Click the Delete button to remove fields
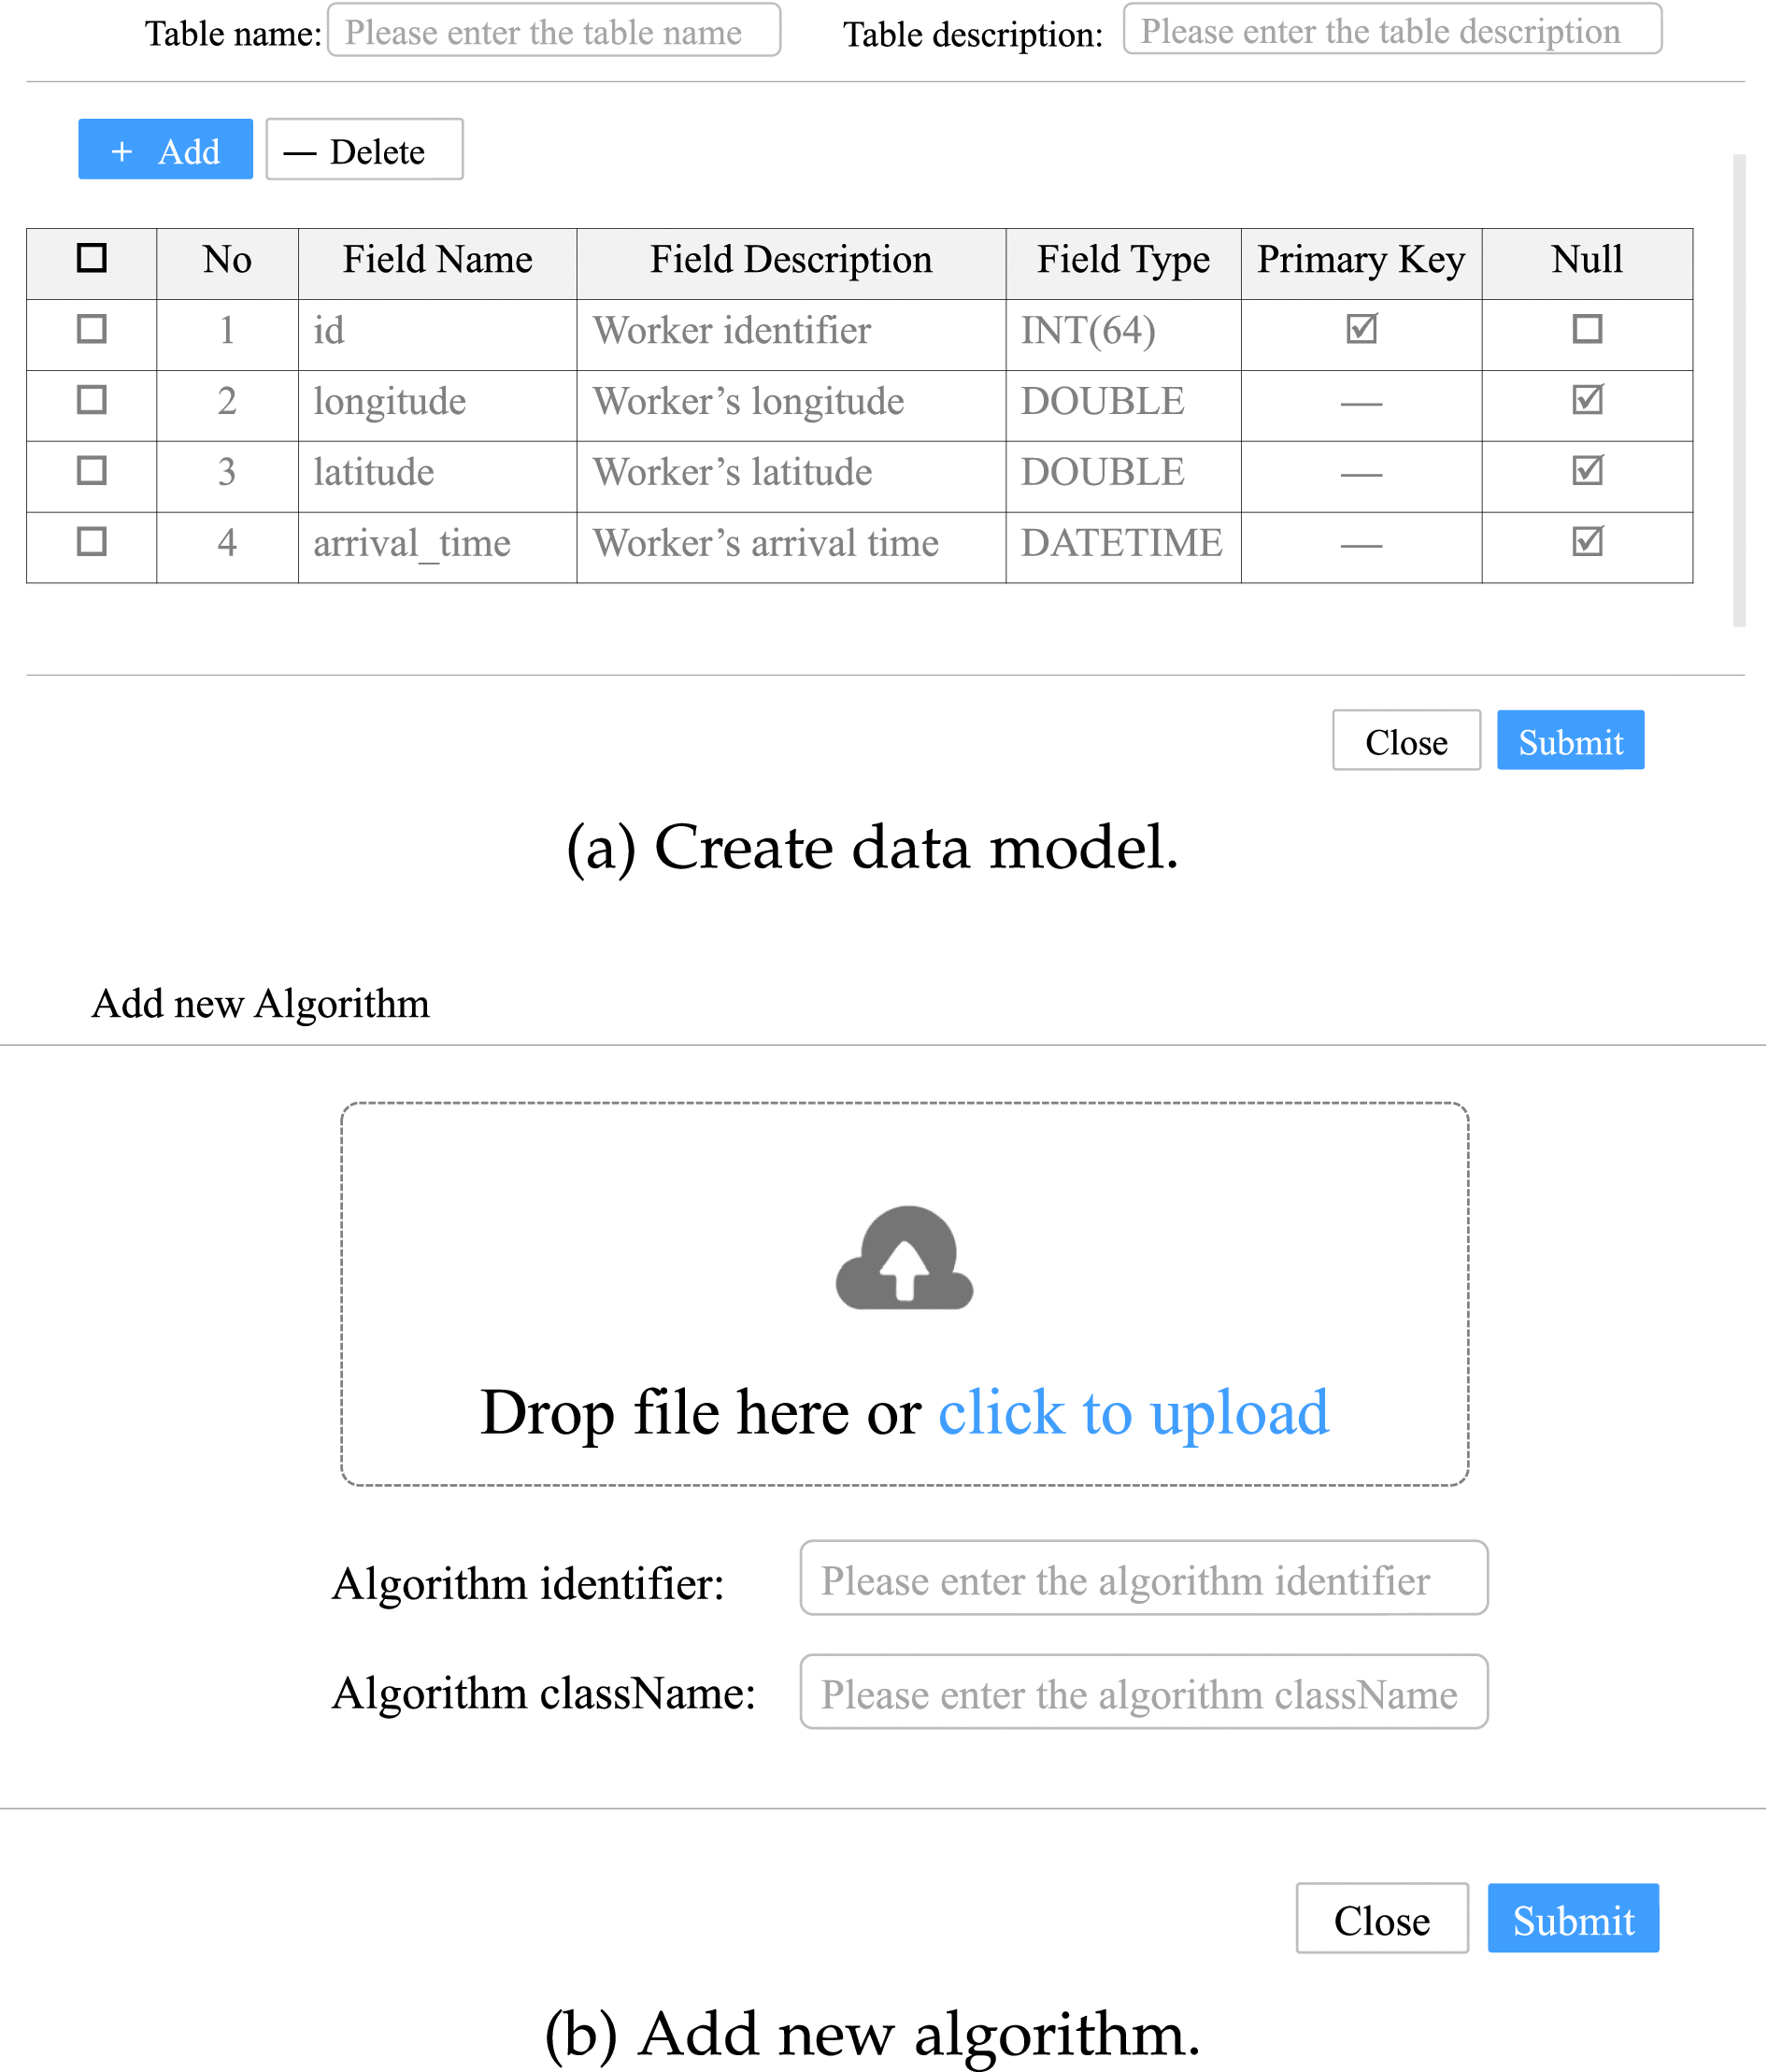The image size is (1768, 2072). pyautogui.click(x=363, y=150)
